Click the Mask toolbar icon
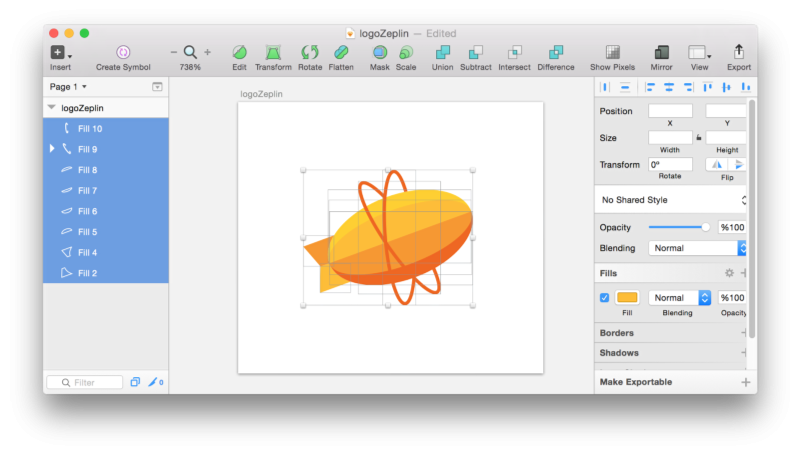The image size is (800, 455). coord(380,58)
